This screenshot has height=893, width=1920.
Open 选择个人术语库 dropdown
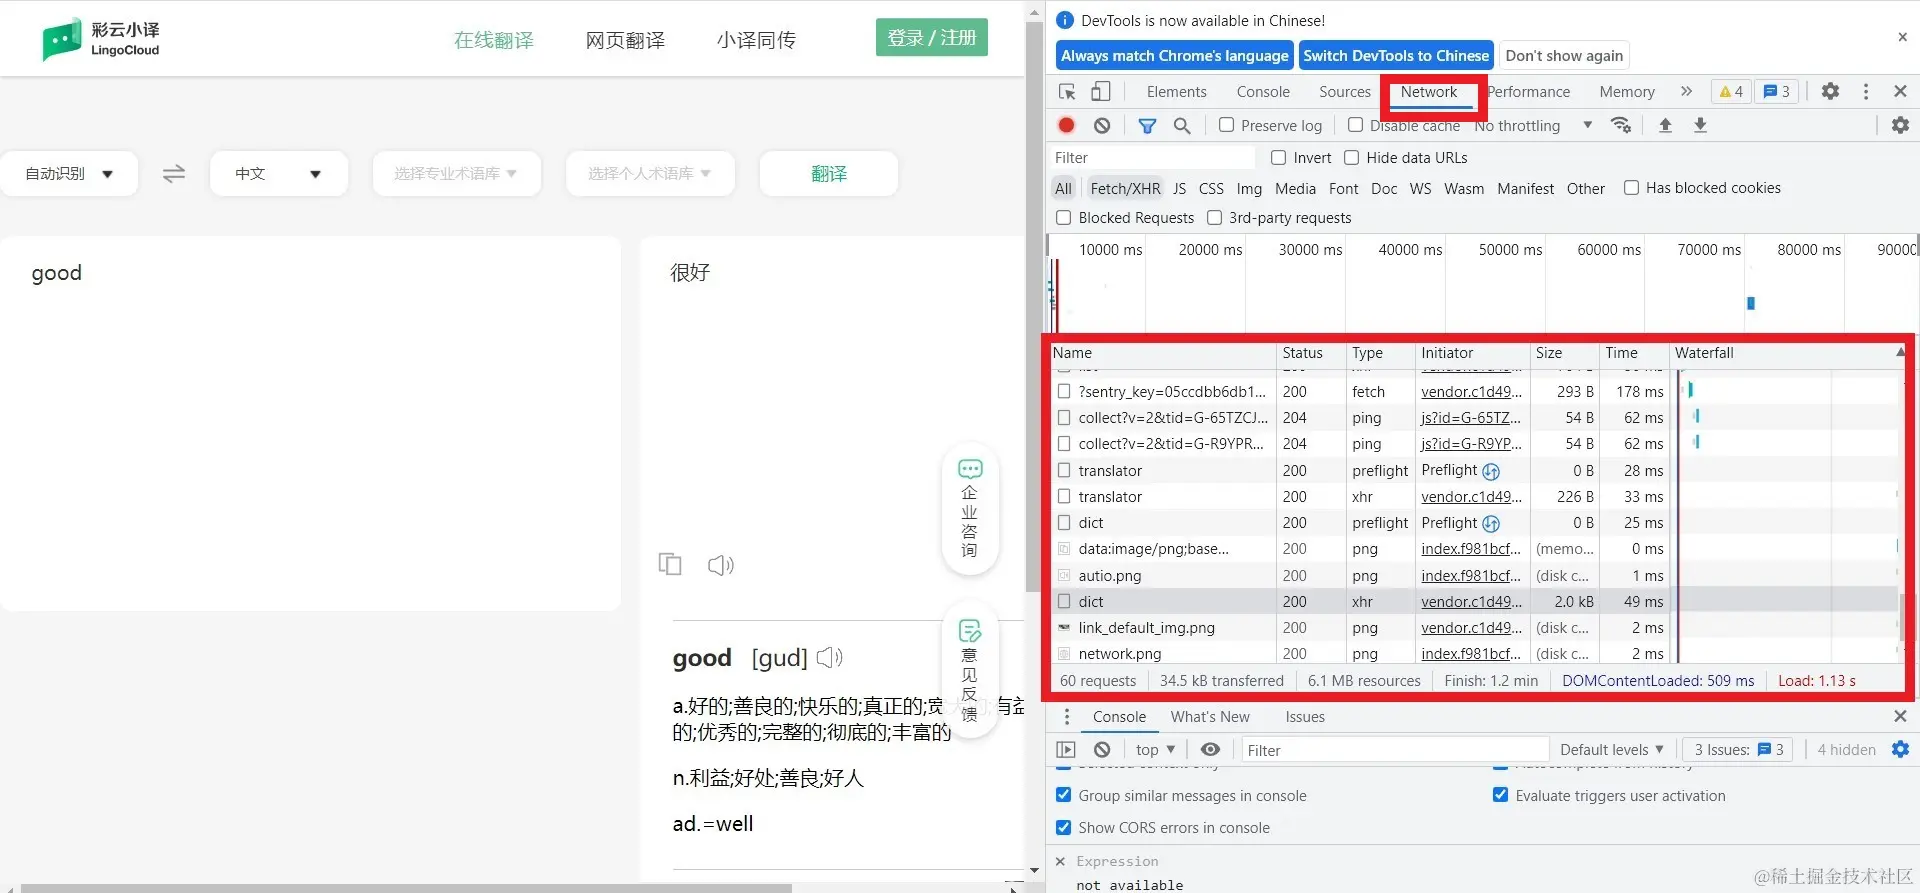point(650,173)
